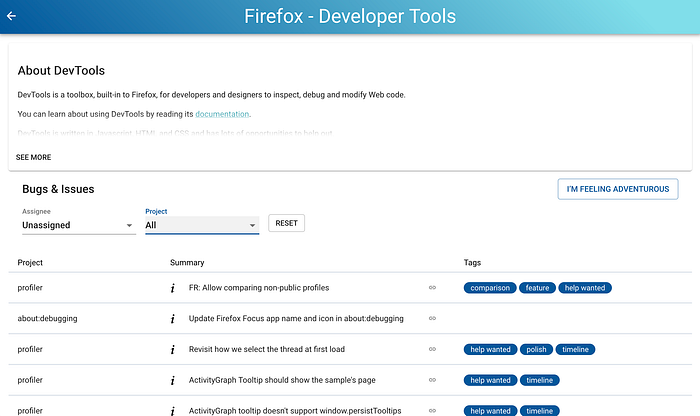Click 'ActivityGraph Tooltip should show' summary

282,380
